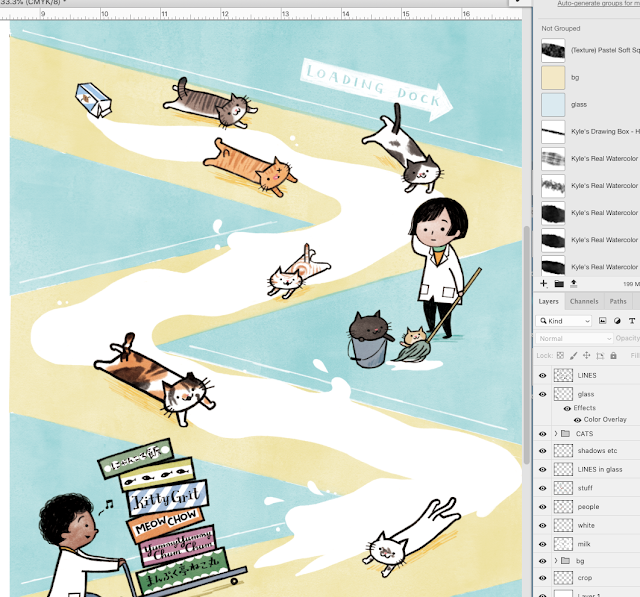The image size is (640, 597).
Task: Open the Kind filter dropdown
Action: coord(564,321)
